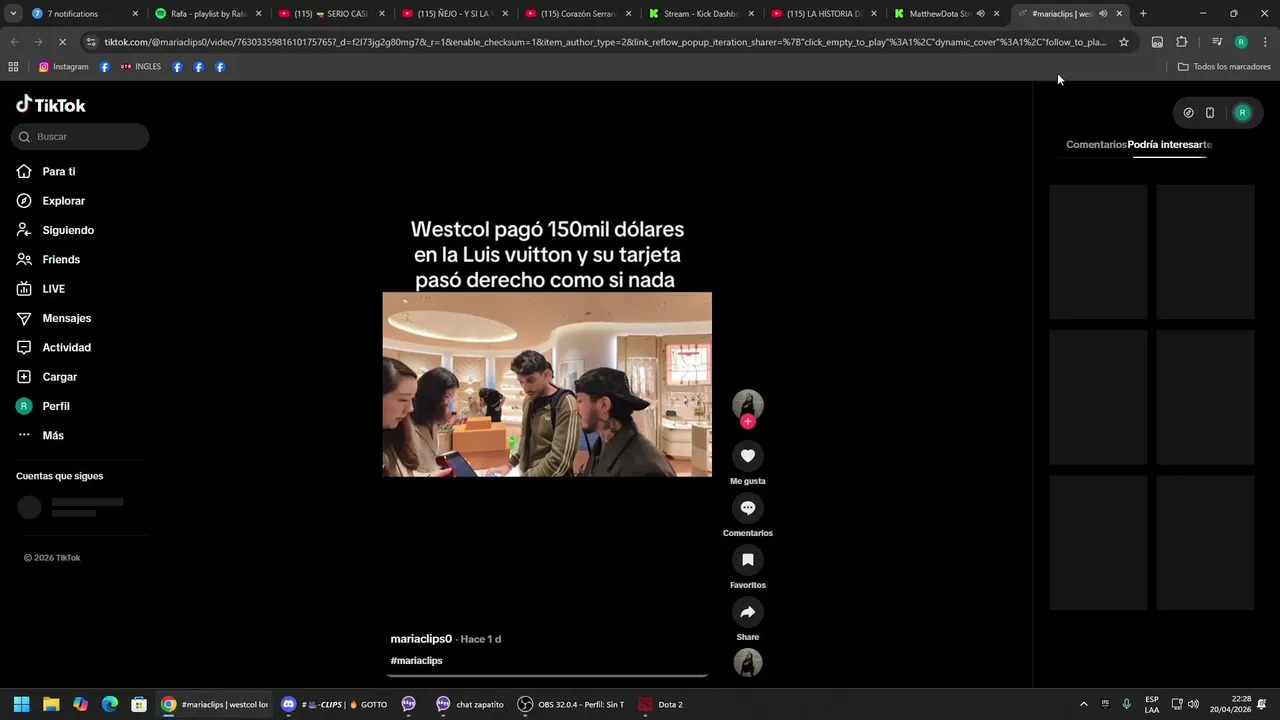
Task: Open the INGLES bookmark
Action: (x=140, y=67)
